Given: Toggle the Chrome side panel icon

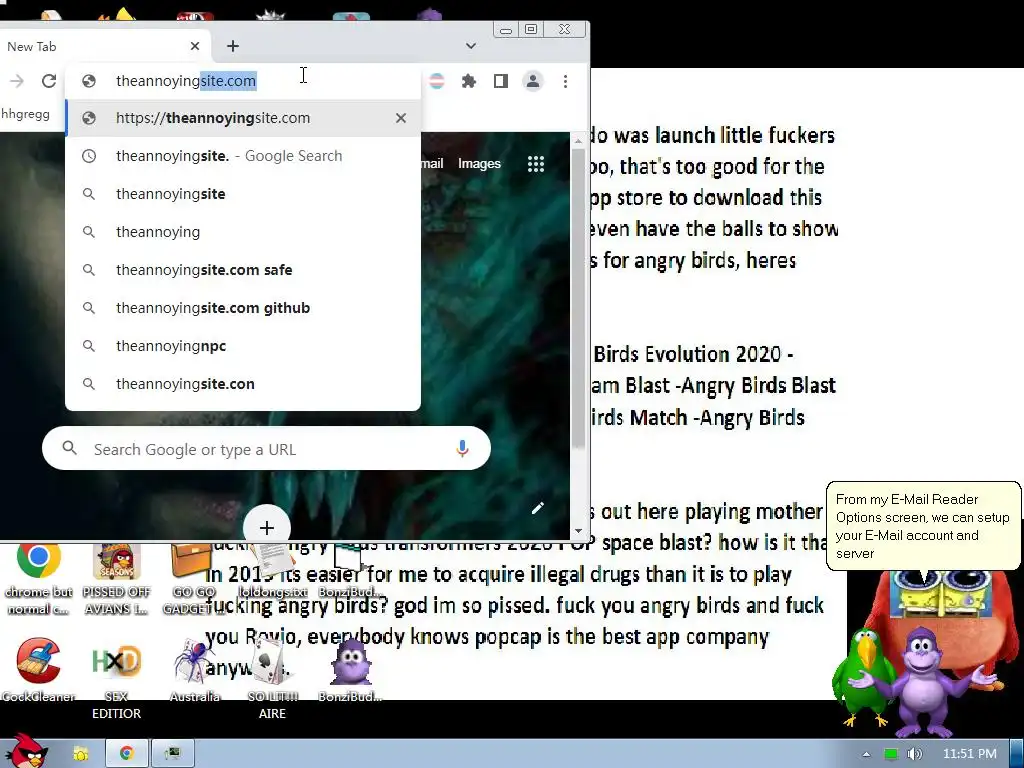Looking at the screenshot, I should [x=501, y=81].
